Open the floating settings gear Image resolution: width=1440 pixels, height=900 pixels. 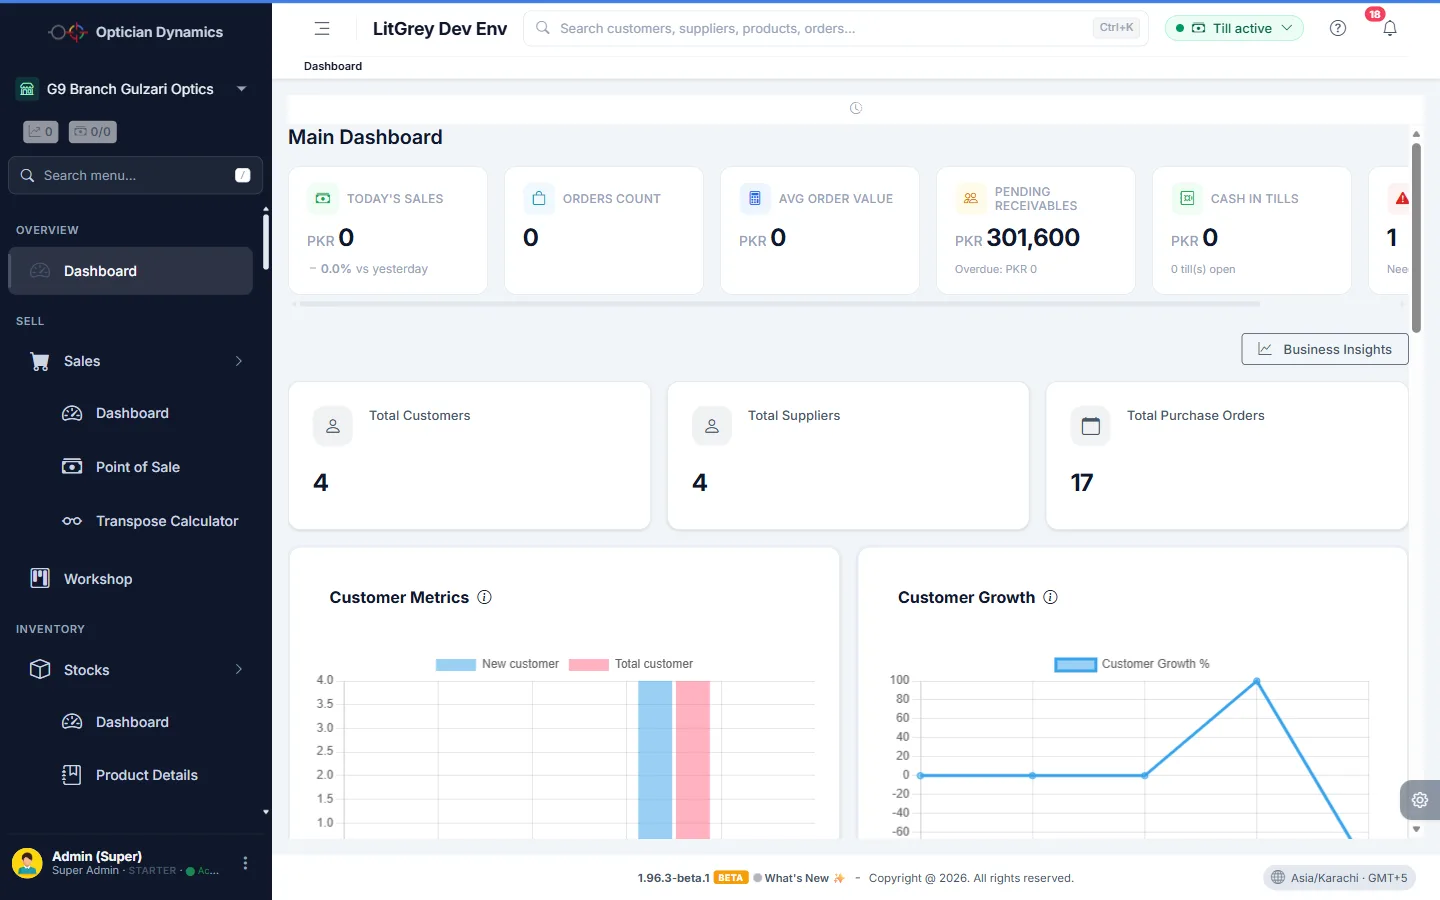pyautogui.click(x=1420, y=800)
